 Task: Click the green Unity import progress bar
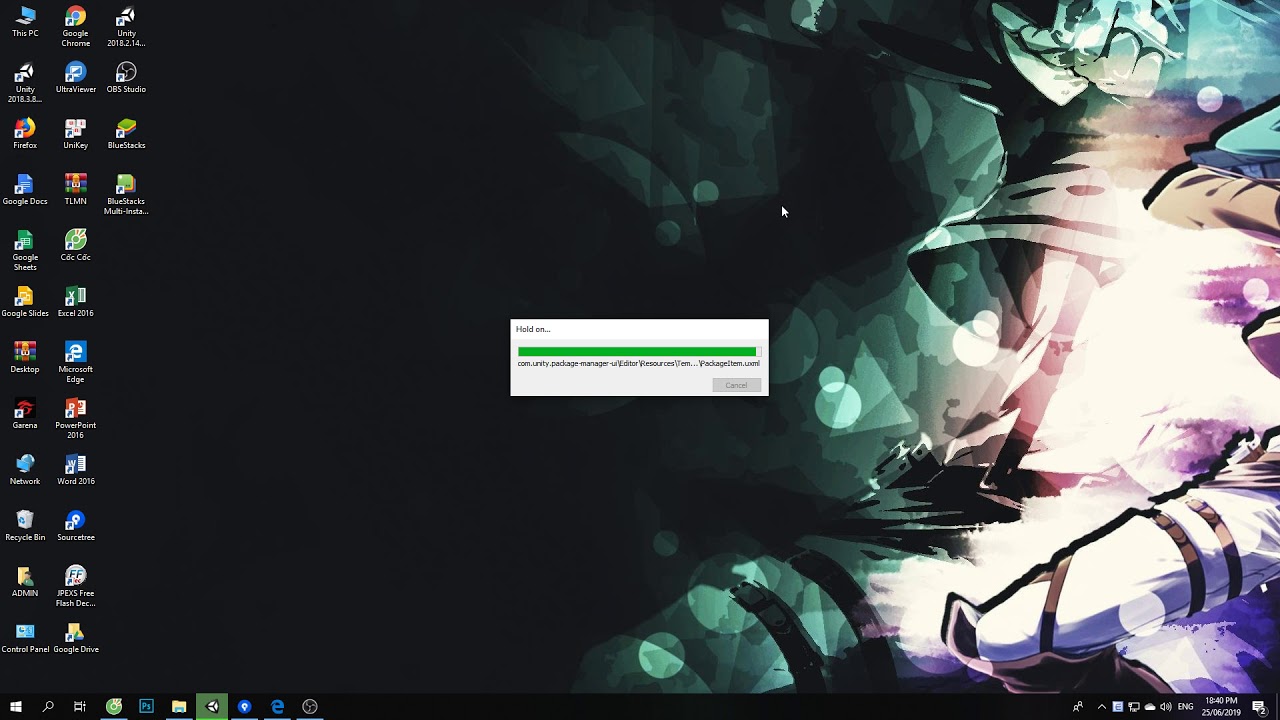pos(639,351)
